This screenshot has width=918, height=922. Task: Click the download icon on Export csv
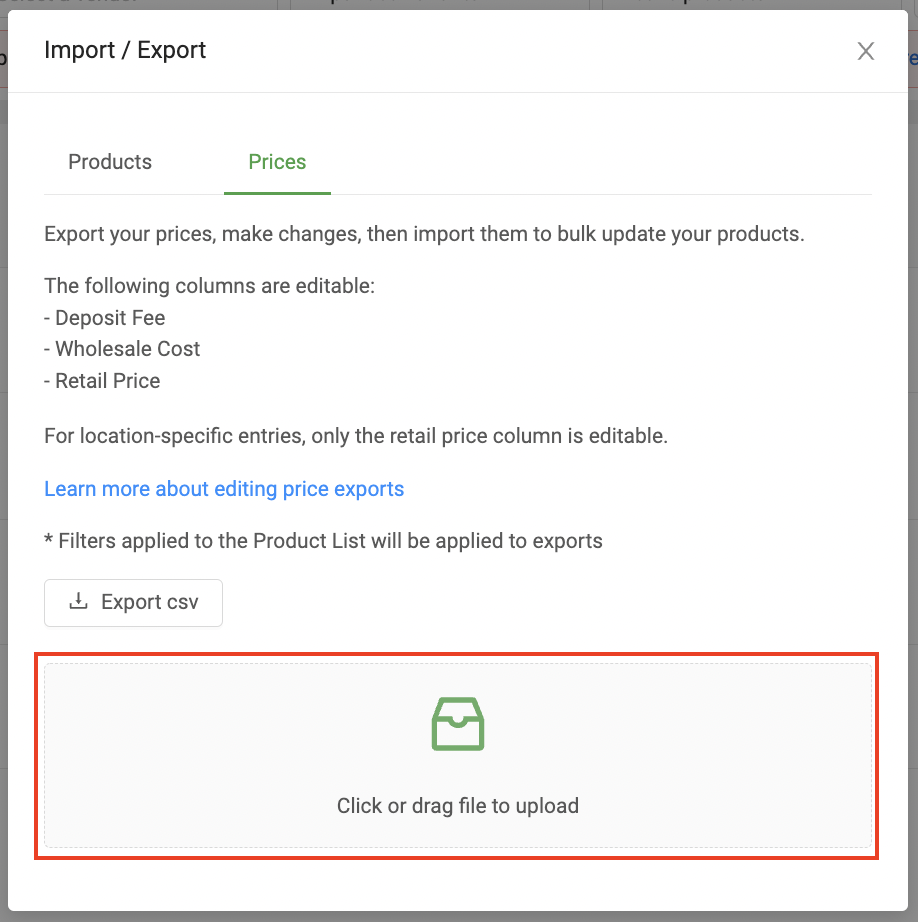click(77, 602)
